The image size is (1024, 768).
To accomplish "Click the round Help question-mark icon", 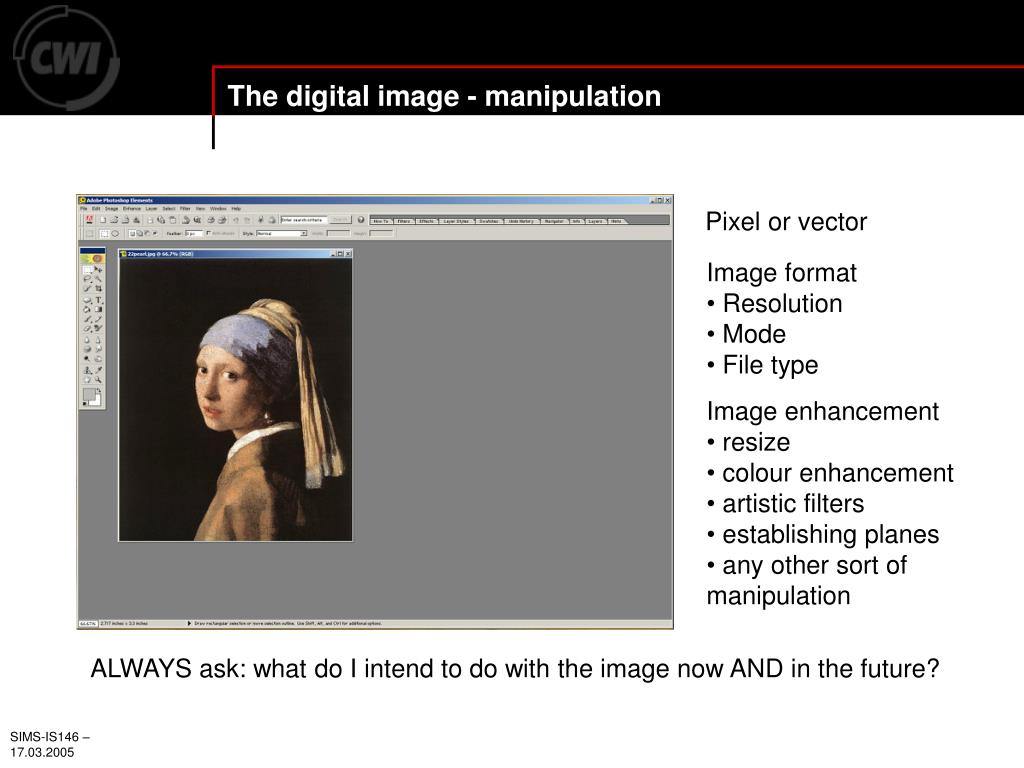I will pyautogui.click(x=361, y=219).
